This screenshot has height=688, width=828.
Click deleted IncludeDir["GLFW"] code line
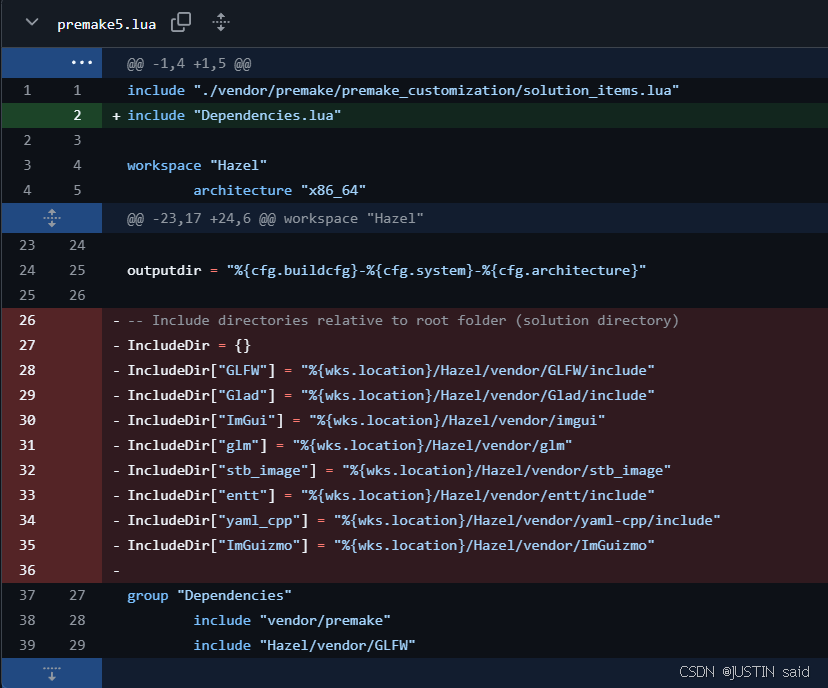click(x=390, y=370)
